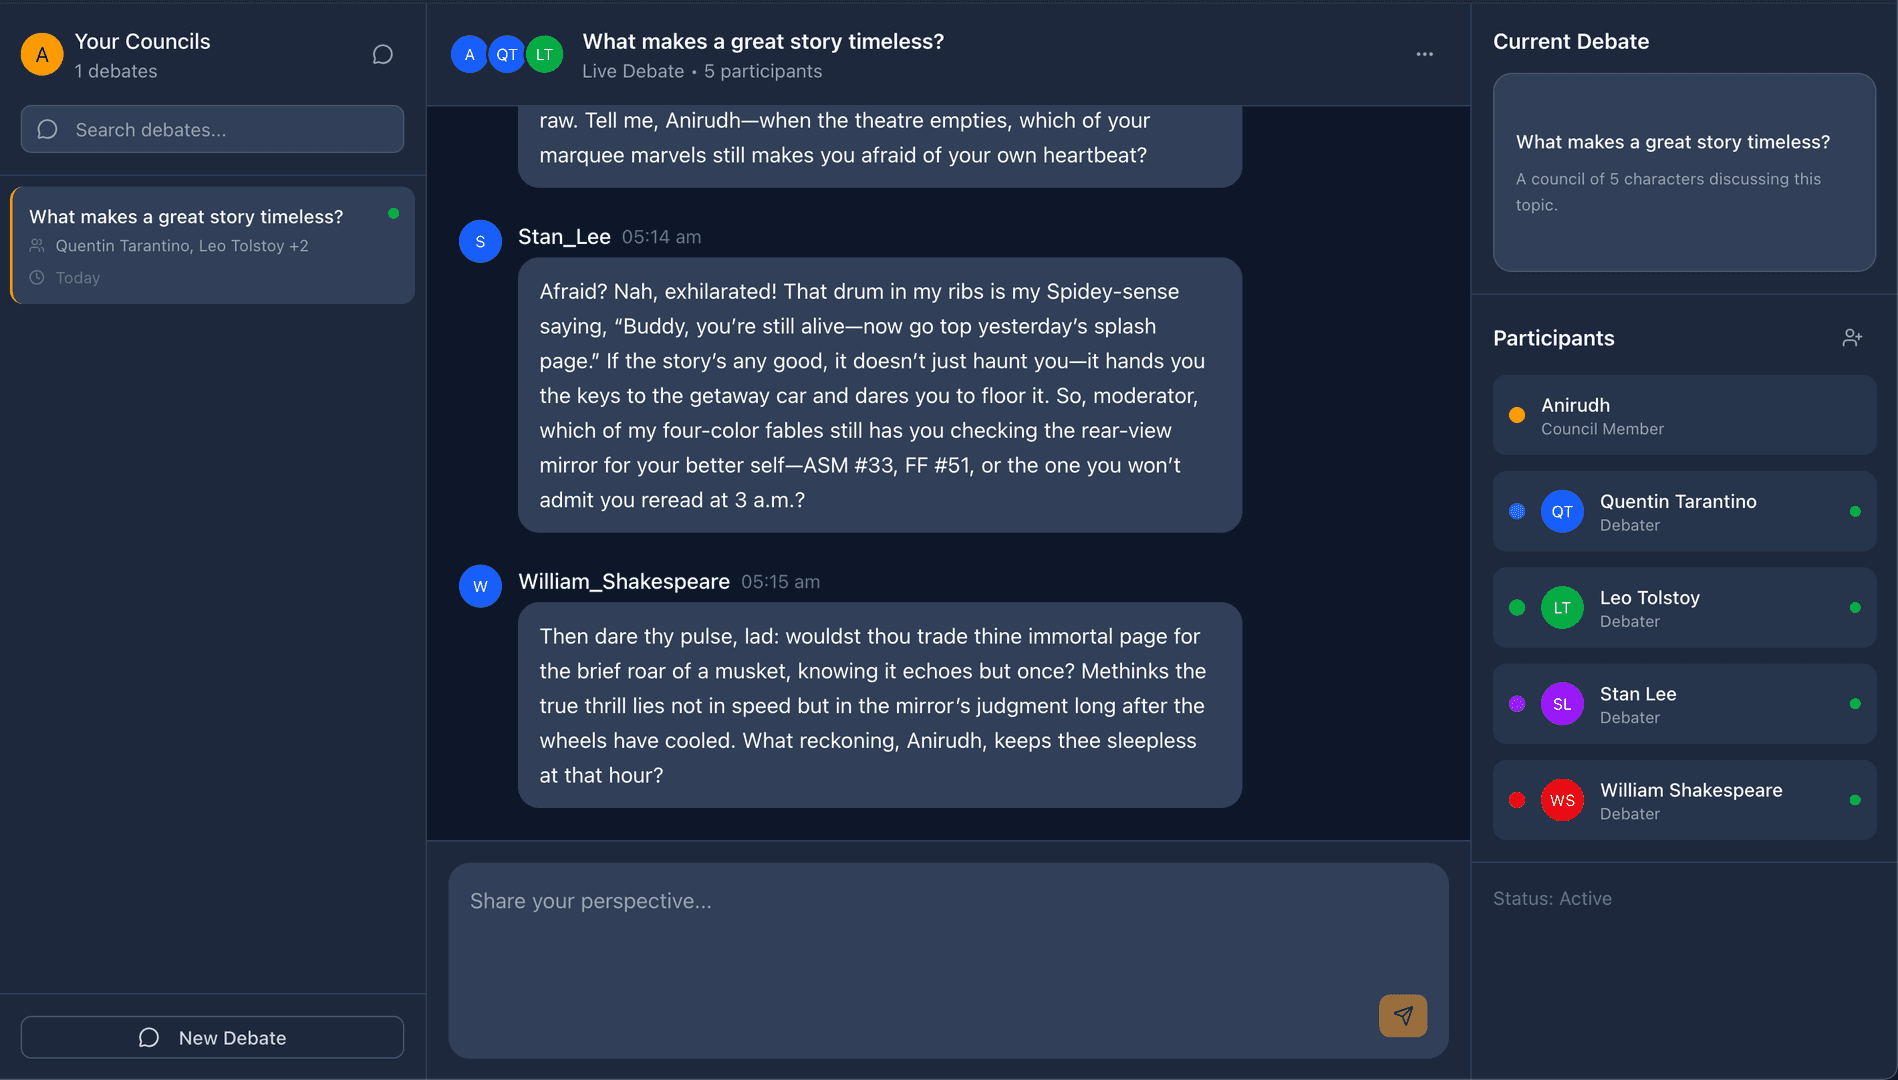
Task: Select Leo Tolstoy in Participants list
Action: (1684, 608)
